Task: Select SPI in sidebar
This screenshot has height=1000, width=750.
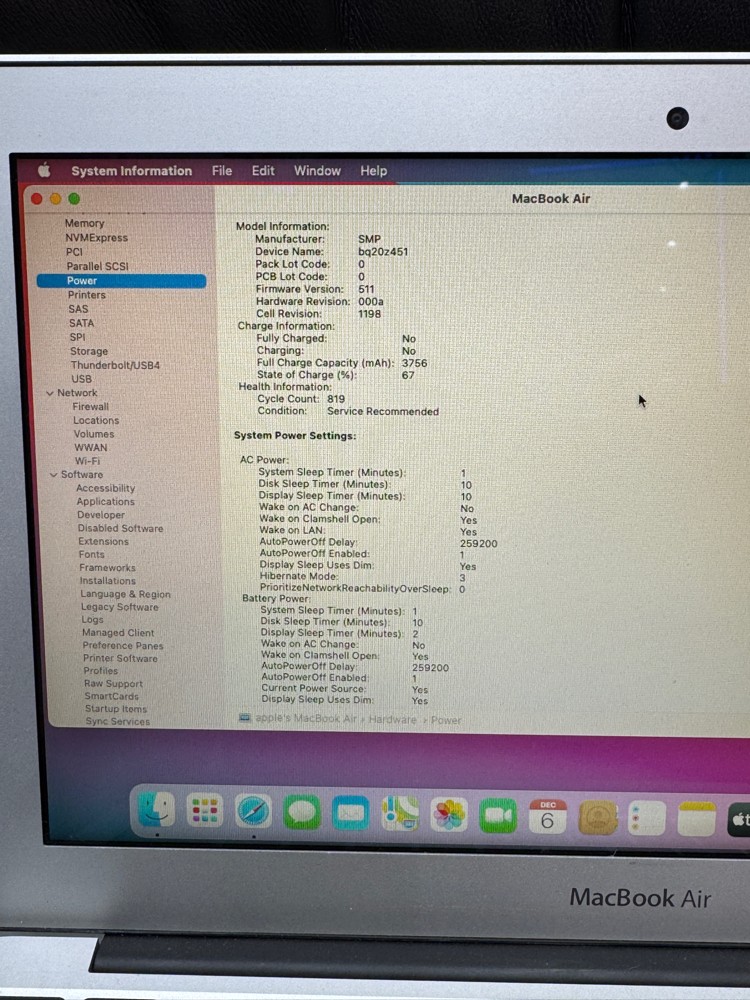Action: point(77,337)
